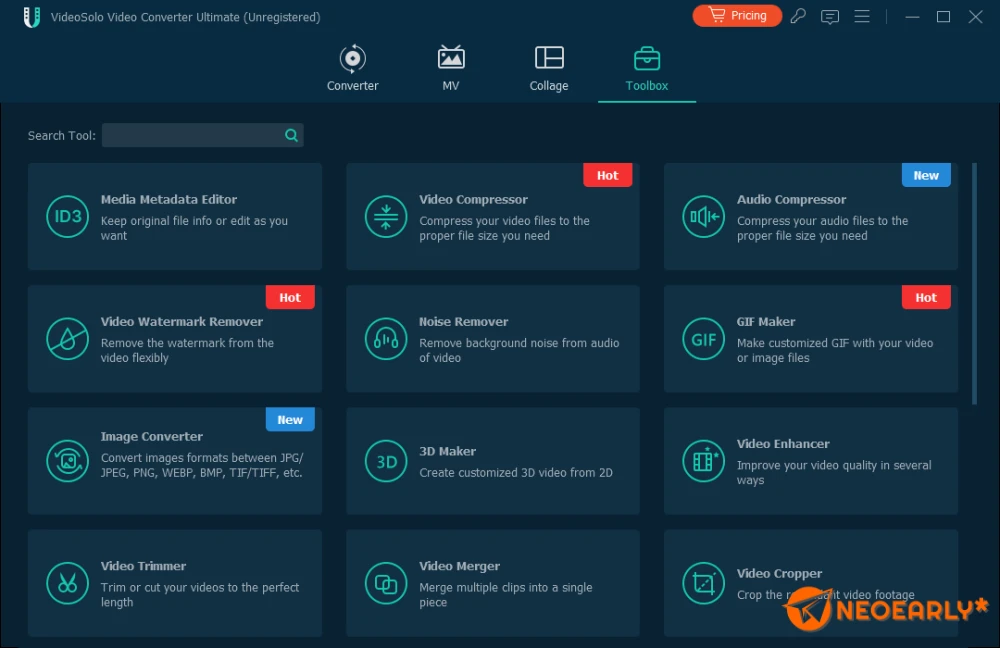Click the ID3 Media Metadata Editor icon

pyautogui.click(x=68, y=216)
